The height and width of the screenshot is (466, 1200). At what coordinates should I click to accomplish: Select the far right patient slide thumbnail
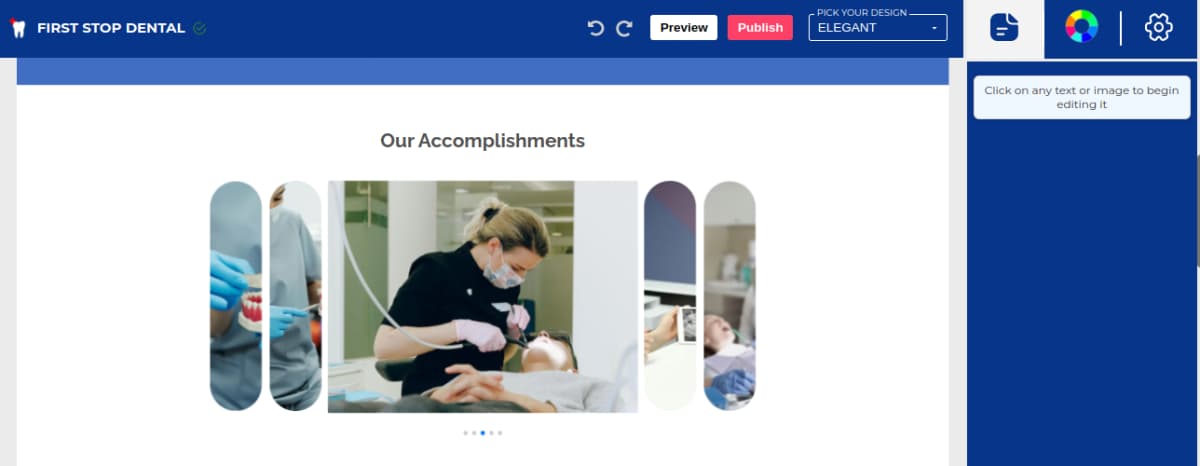(x=729, y=296)
